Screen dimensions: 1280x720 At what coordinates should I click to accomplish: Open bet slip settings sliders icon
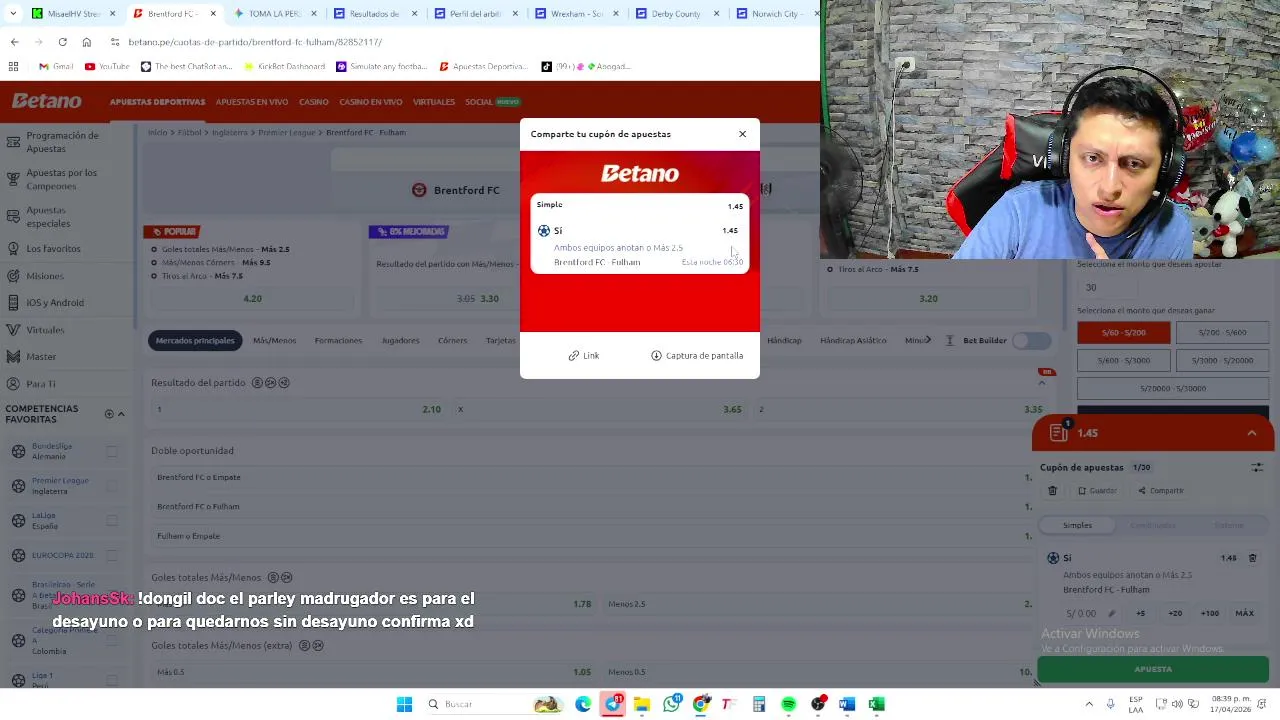[1257, 467]
